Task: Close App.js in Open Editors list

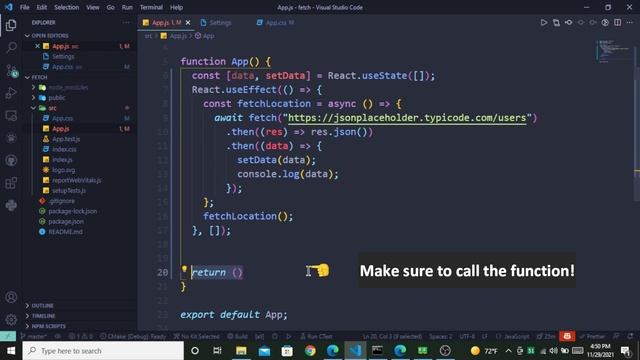Action: (37, 46)
